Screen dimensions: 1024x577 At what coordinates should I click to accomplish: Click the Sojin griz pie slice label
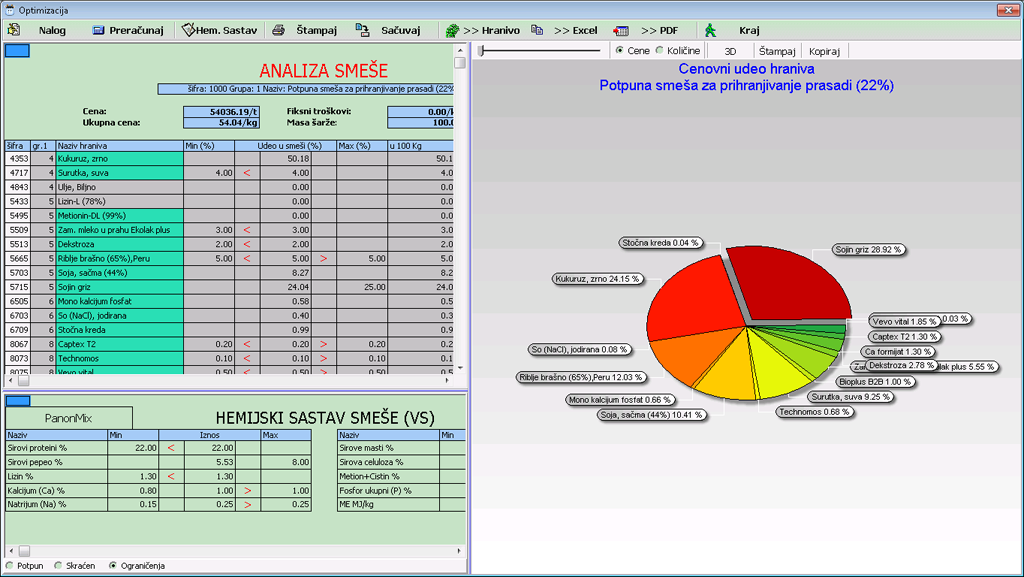[869, 250]
